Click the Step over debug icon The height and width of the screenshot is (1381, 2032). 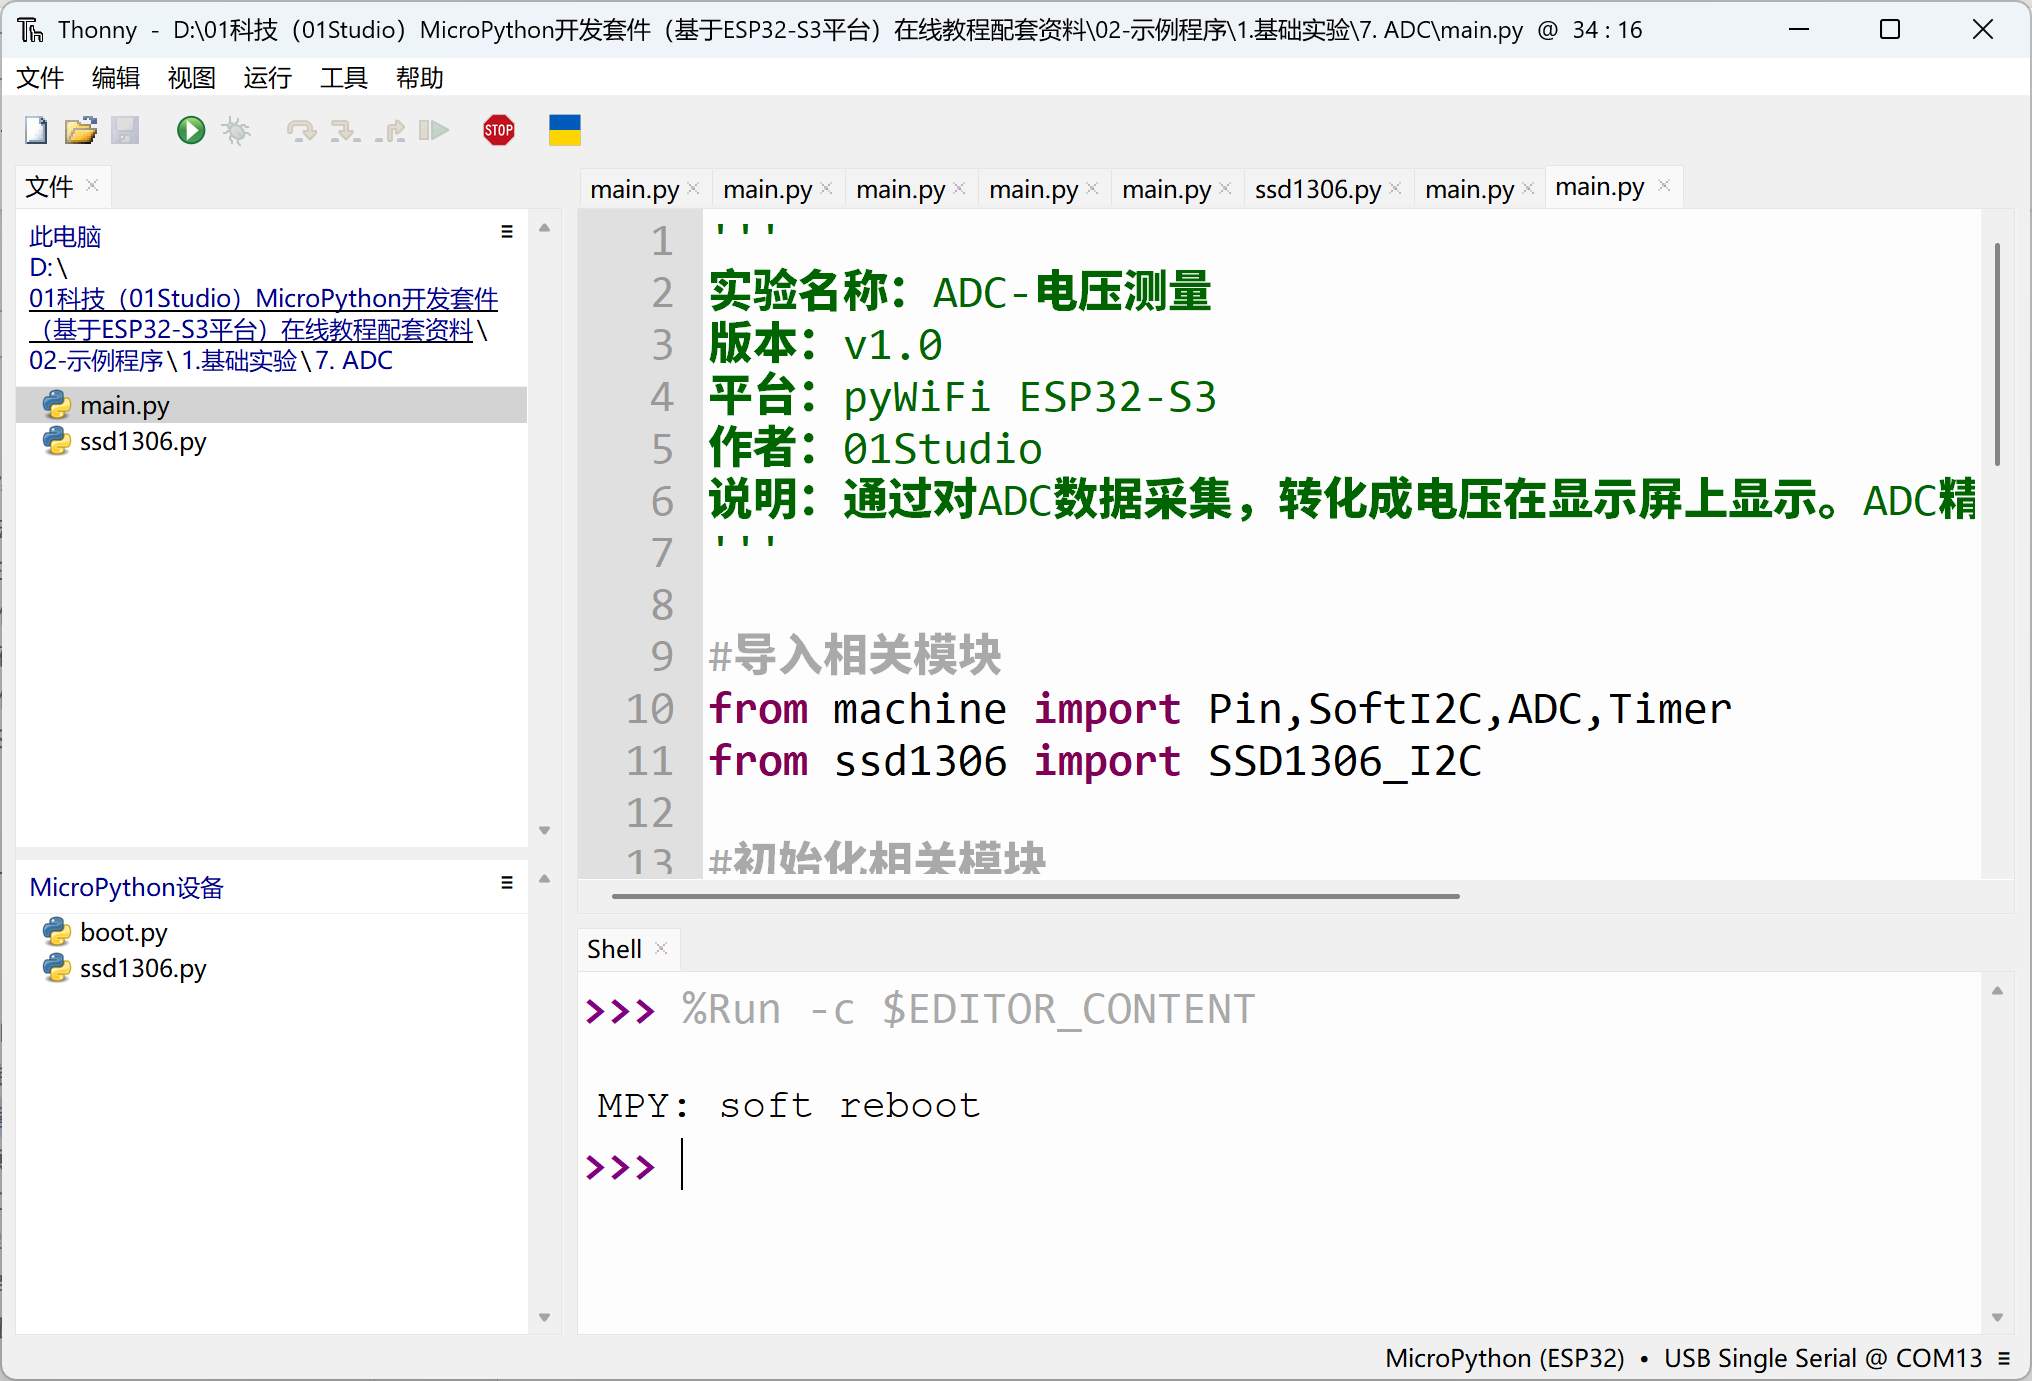(300, 130)
